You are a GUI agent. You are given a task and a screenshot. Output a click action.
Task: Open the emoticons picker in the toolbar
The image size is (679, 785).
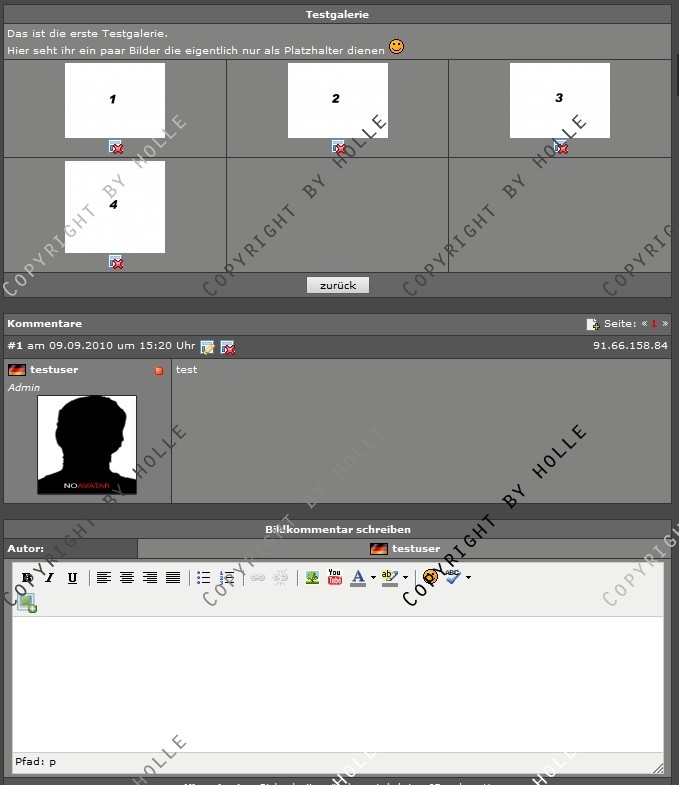(430, 578)
